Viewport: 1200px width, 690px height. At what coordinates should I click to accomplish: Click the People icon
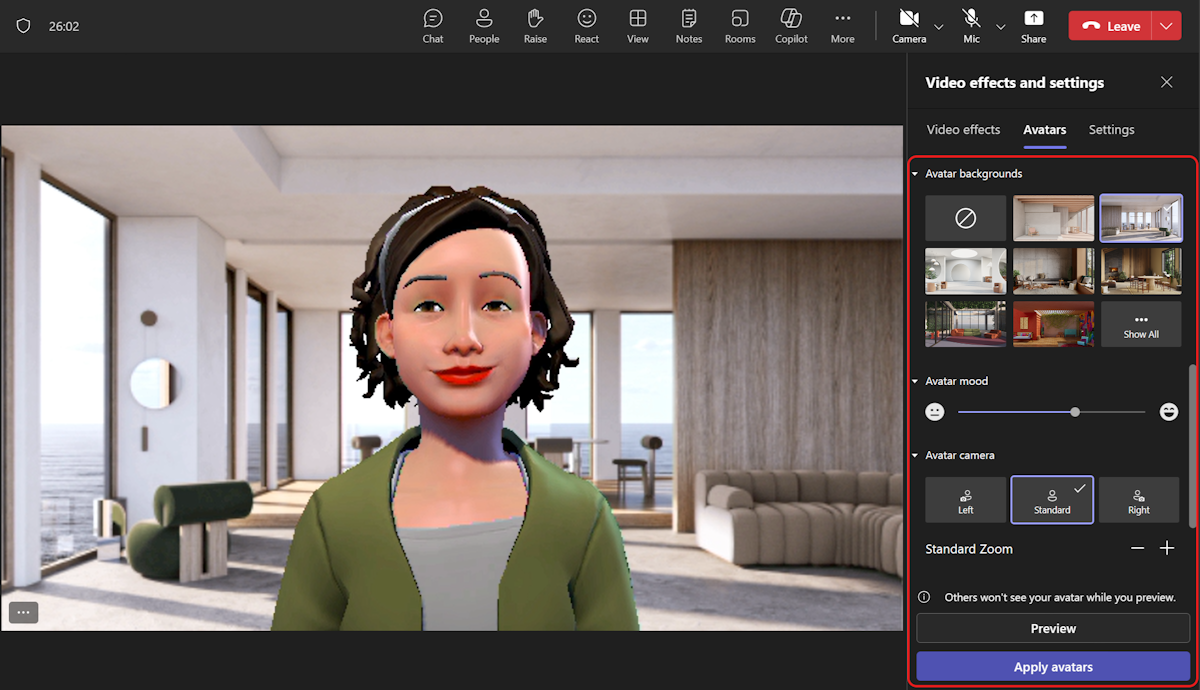pyautogui.click(x=484, y=25)
